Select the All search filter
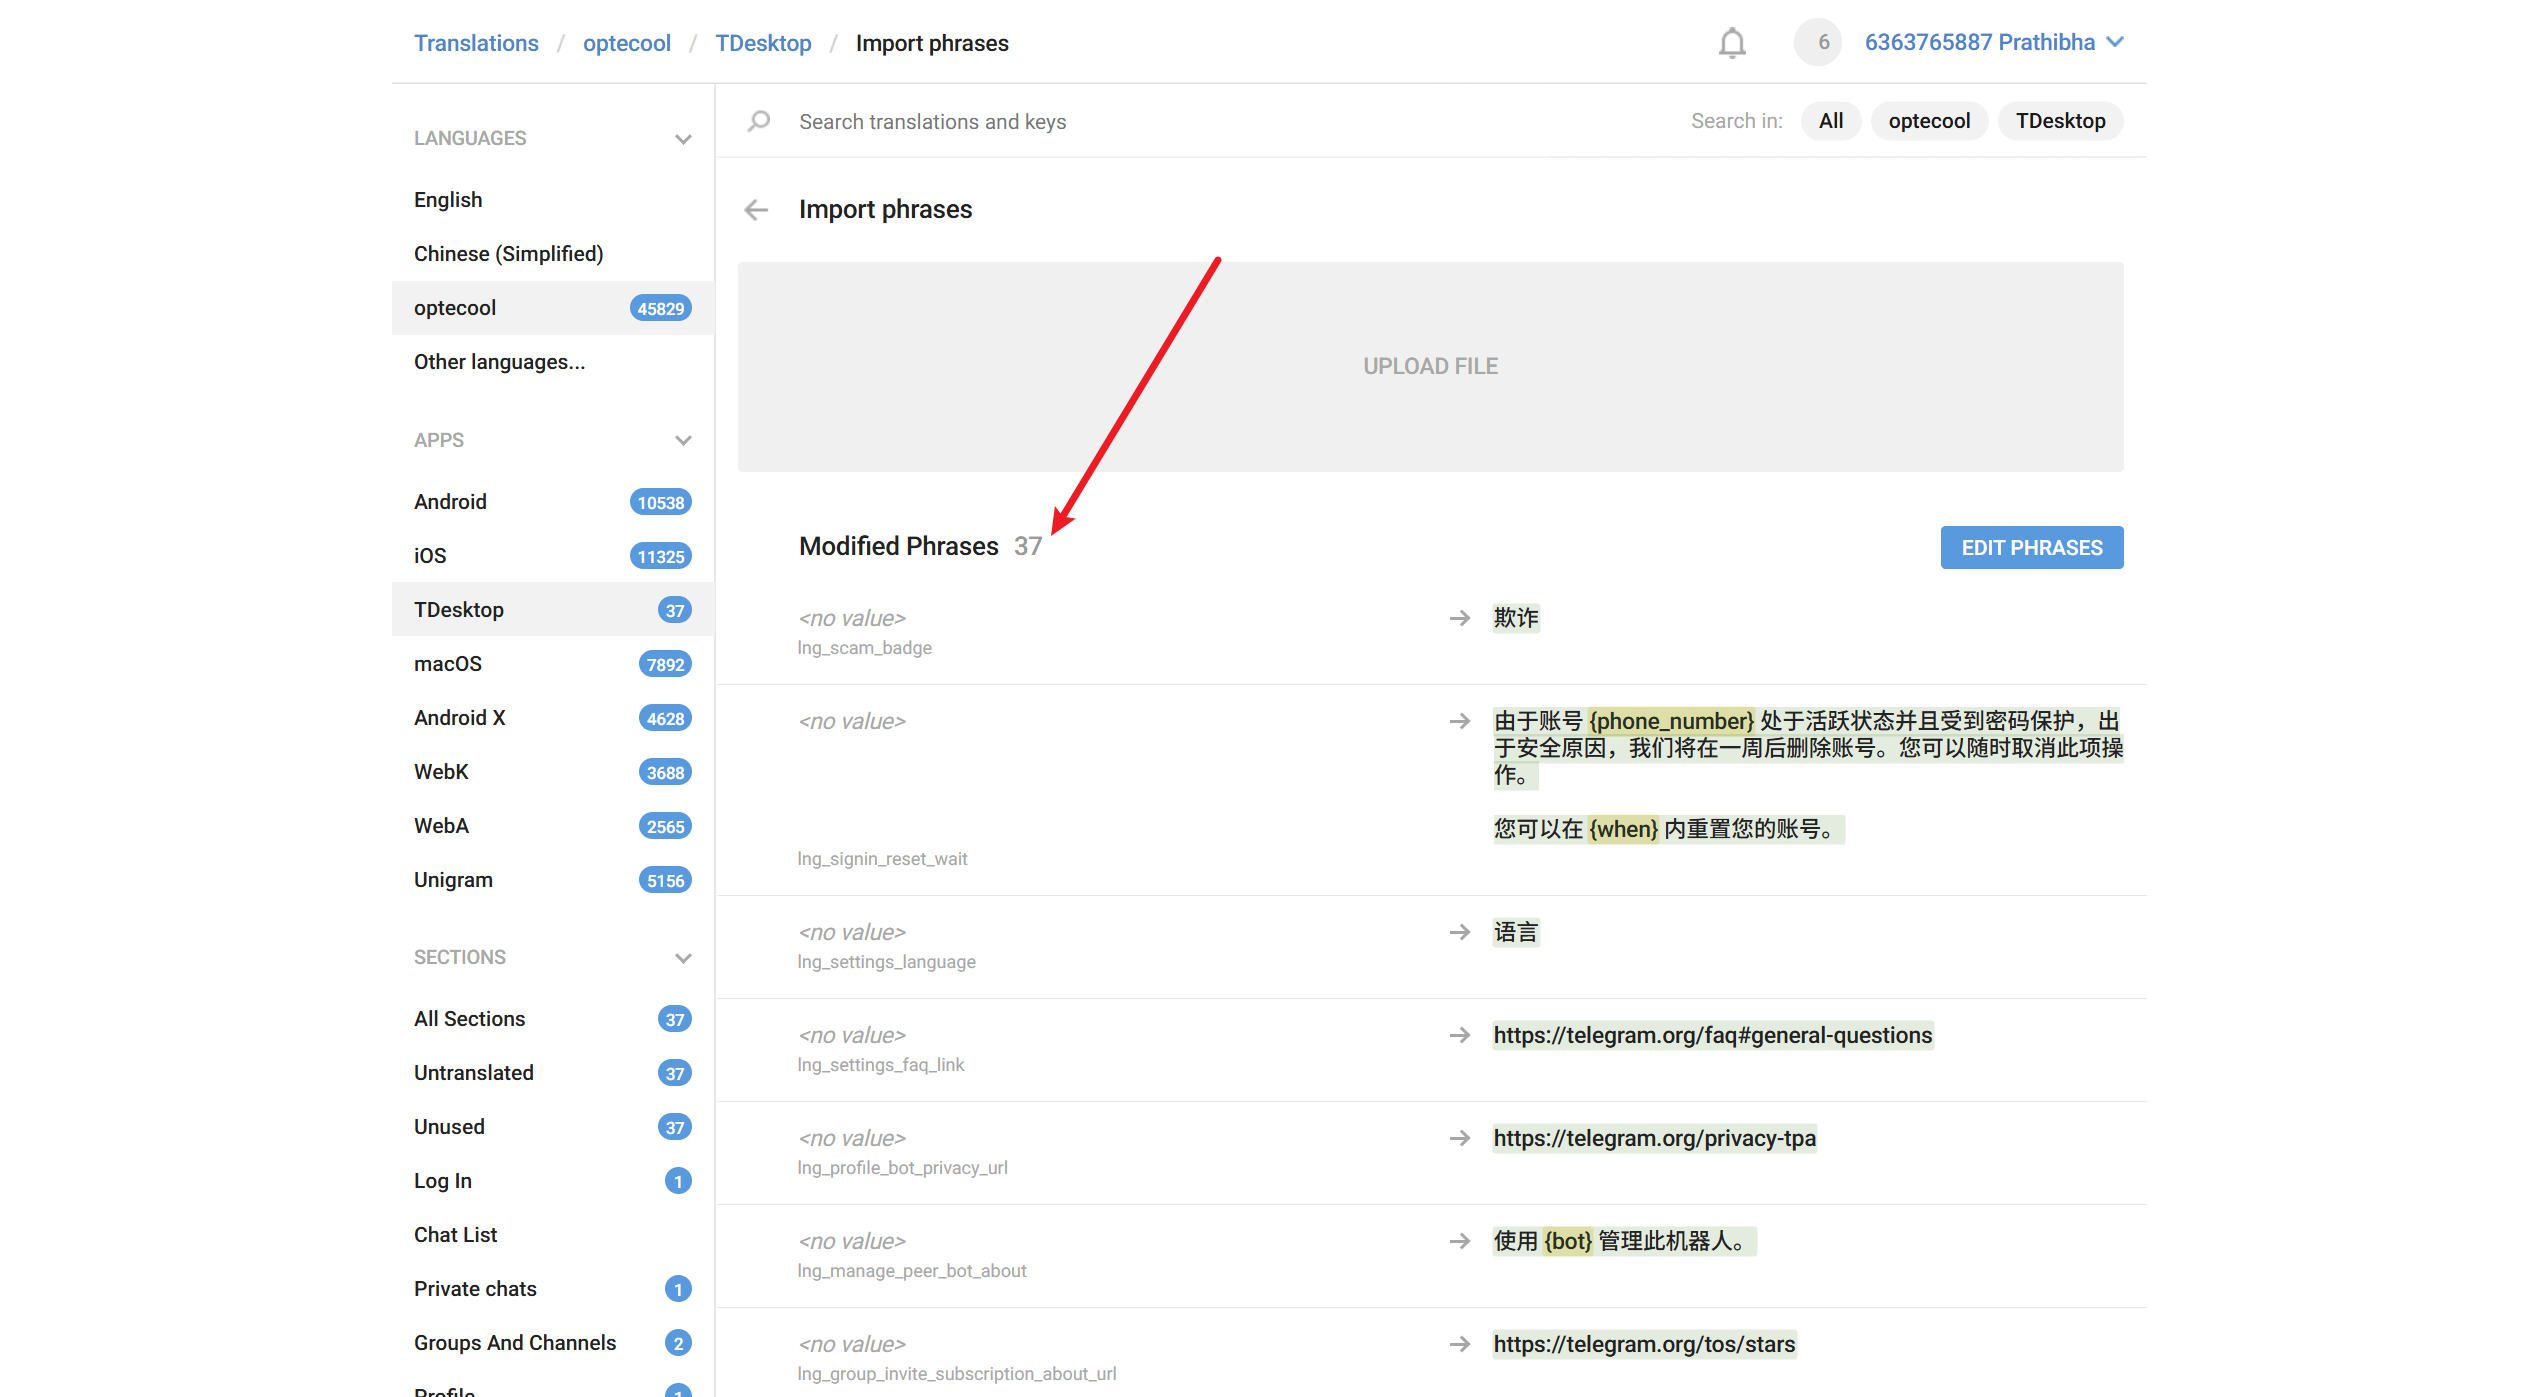Image resolution: width=2538 pixels, height=1397 pixels. 1830,121
